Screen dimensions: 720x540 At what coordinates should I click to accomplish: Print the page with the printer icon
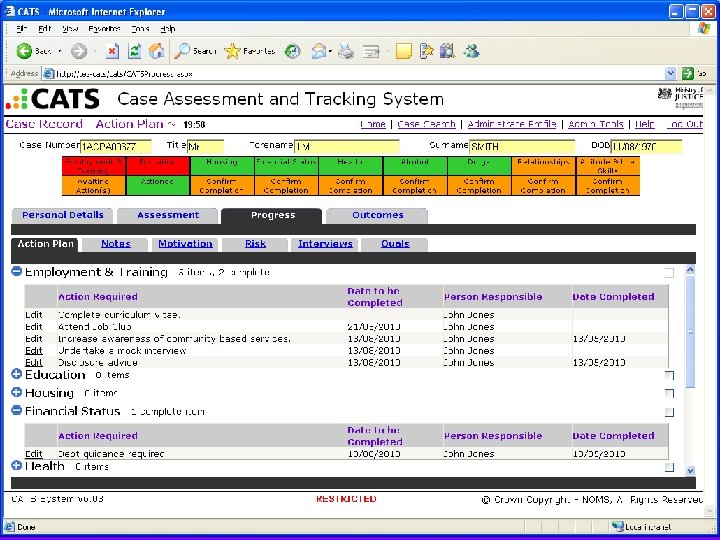pos(346,51)
